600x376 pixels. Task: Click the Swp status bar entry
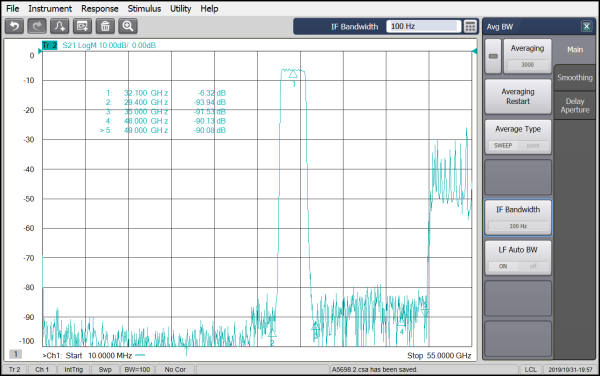(105, 369)
